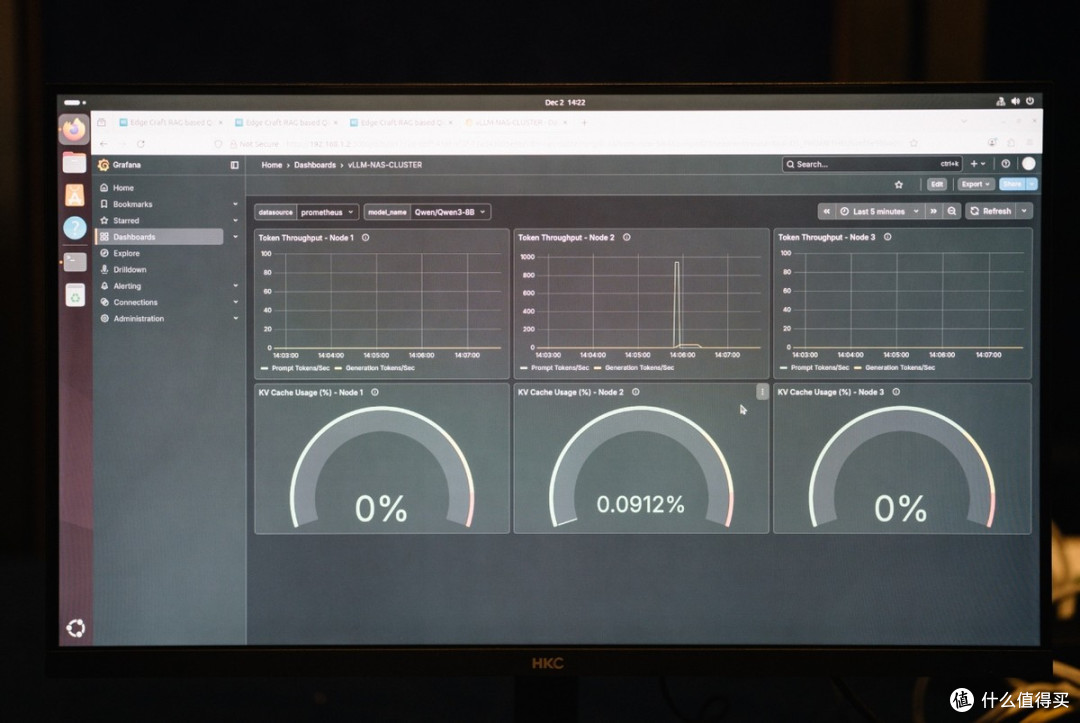Click the spike in Node 2 throughput chart

(677, 303)
